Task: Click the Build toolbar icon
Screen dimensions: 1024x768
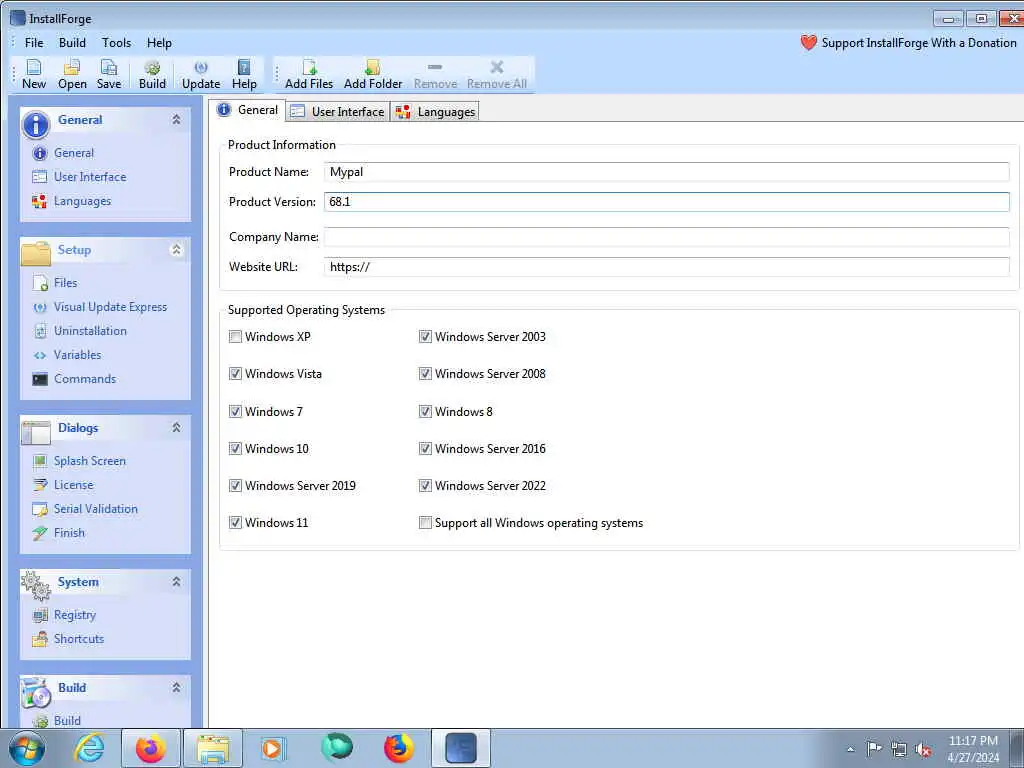Action: tap(152, 74)
